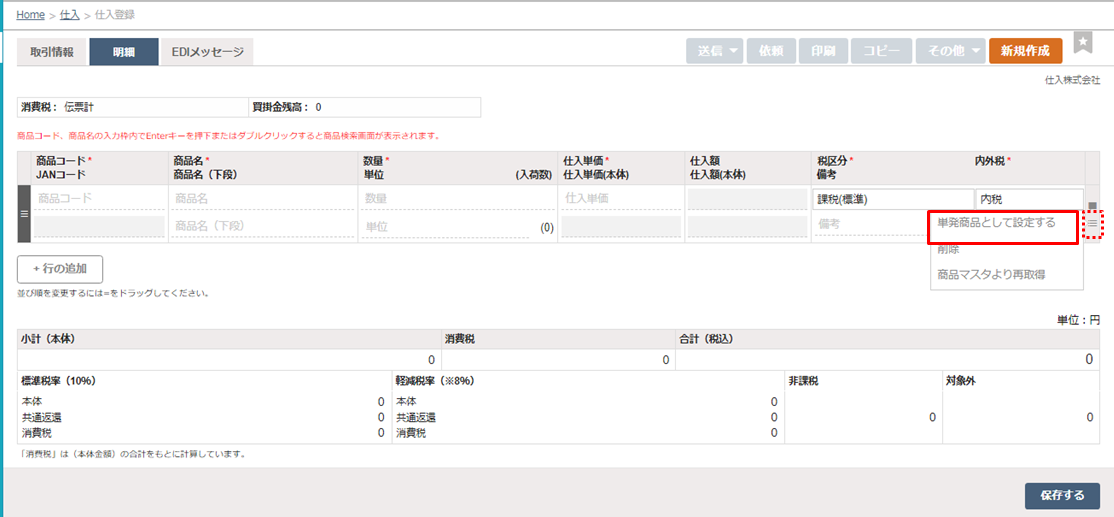Image resolution: width=1114 pixels, height=517 pixels.
Task: Click the 新規作成 button
Action: pyautogui.click(x=1025, y=51)
